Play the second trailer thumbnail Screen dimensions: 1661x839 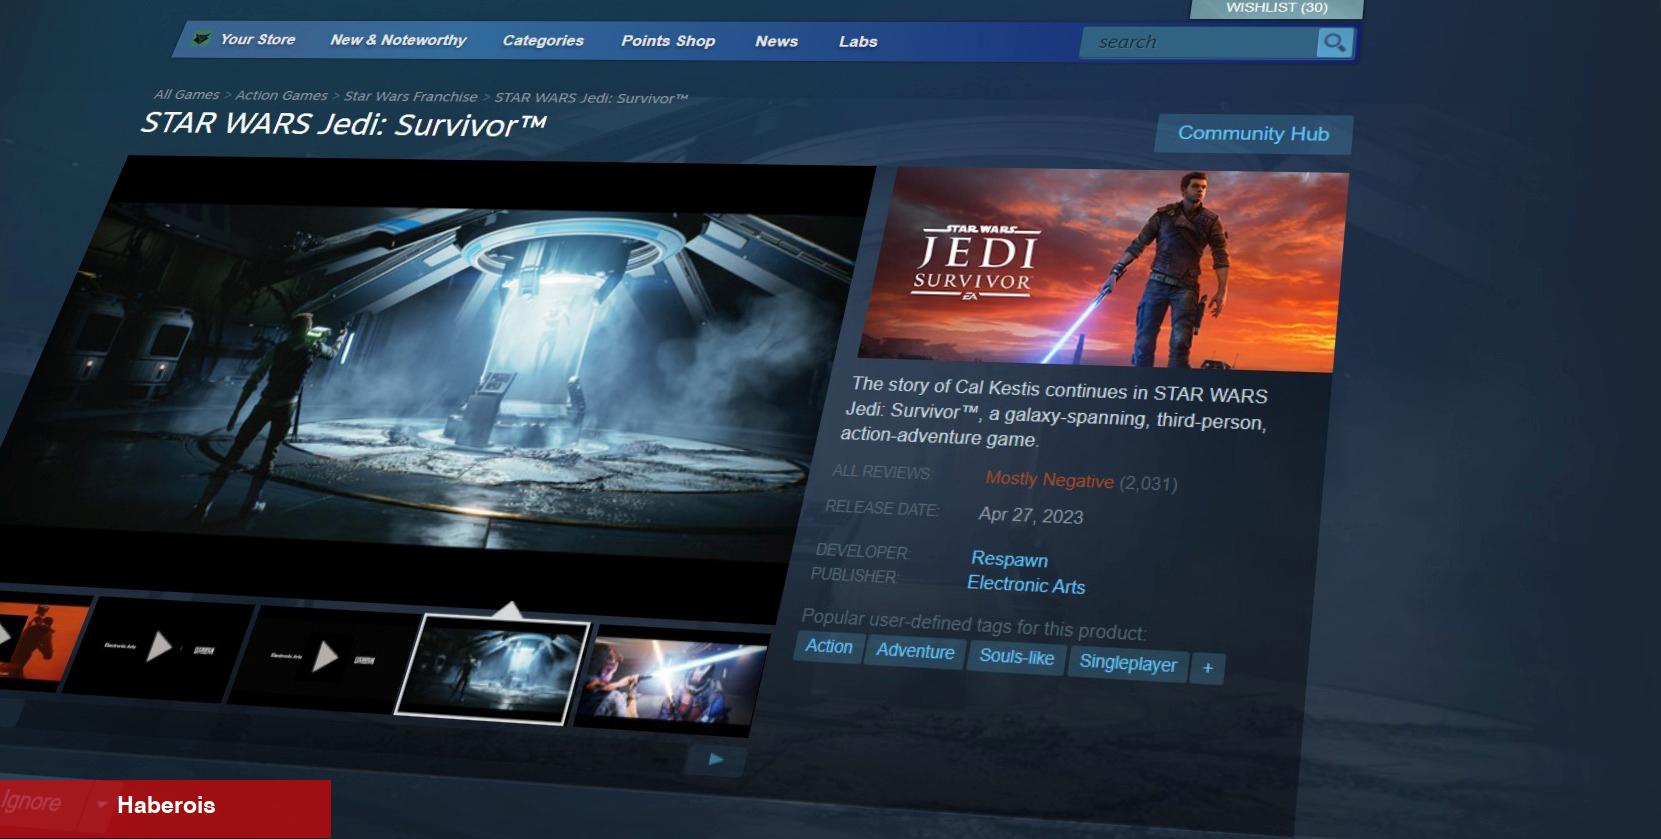pyautogui.click(x=160, y=649)
